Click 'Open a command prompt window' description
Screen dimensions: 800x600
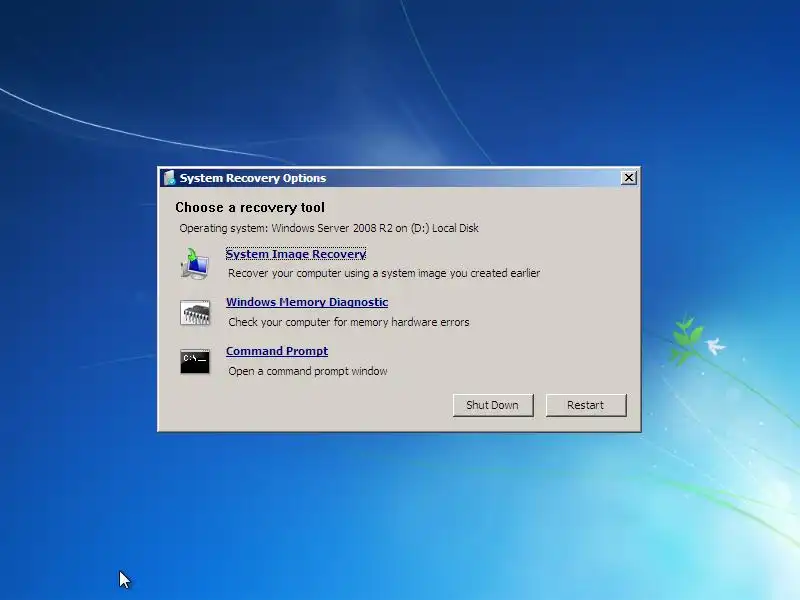click(308, 371)
